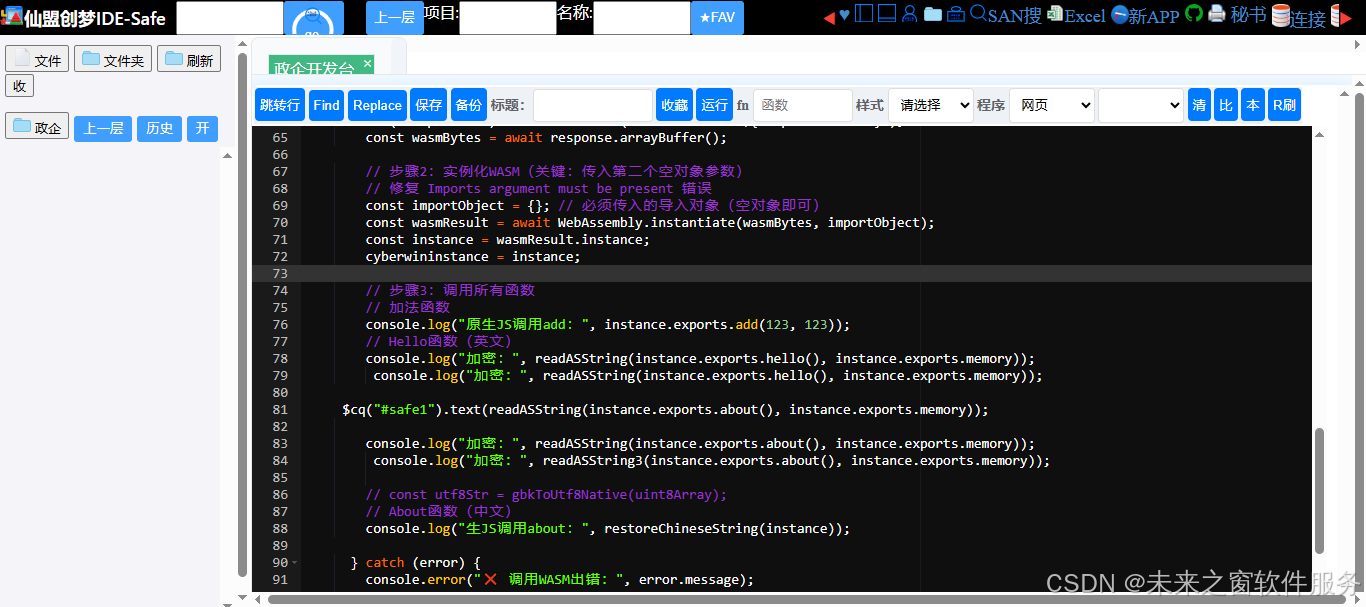Click 收藏 button in editor toolbar
1366x607 pixels.
click(x=674, y=105)
